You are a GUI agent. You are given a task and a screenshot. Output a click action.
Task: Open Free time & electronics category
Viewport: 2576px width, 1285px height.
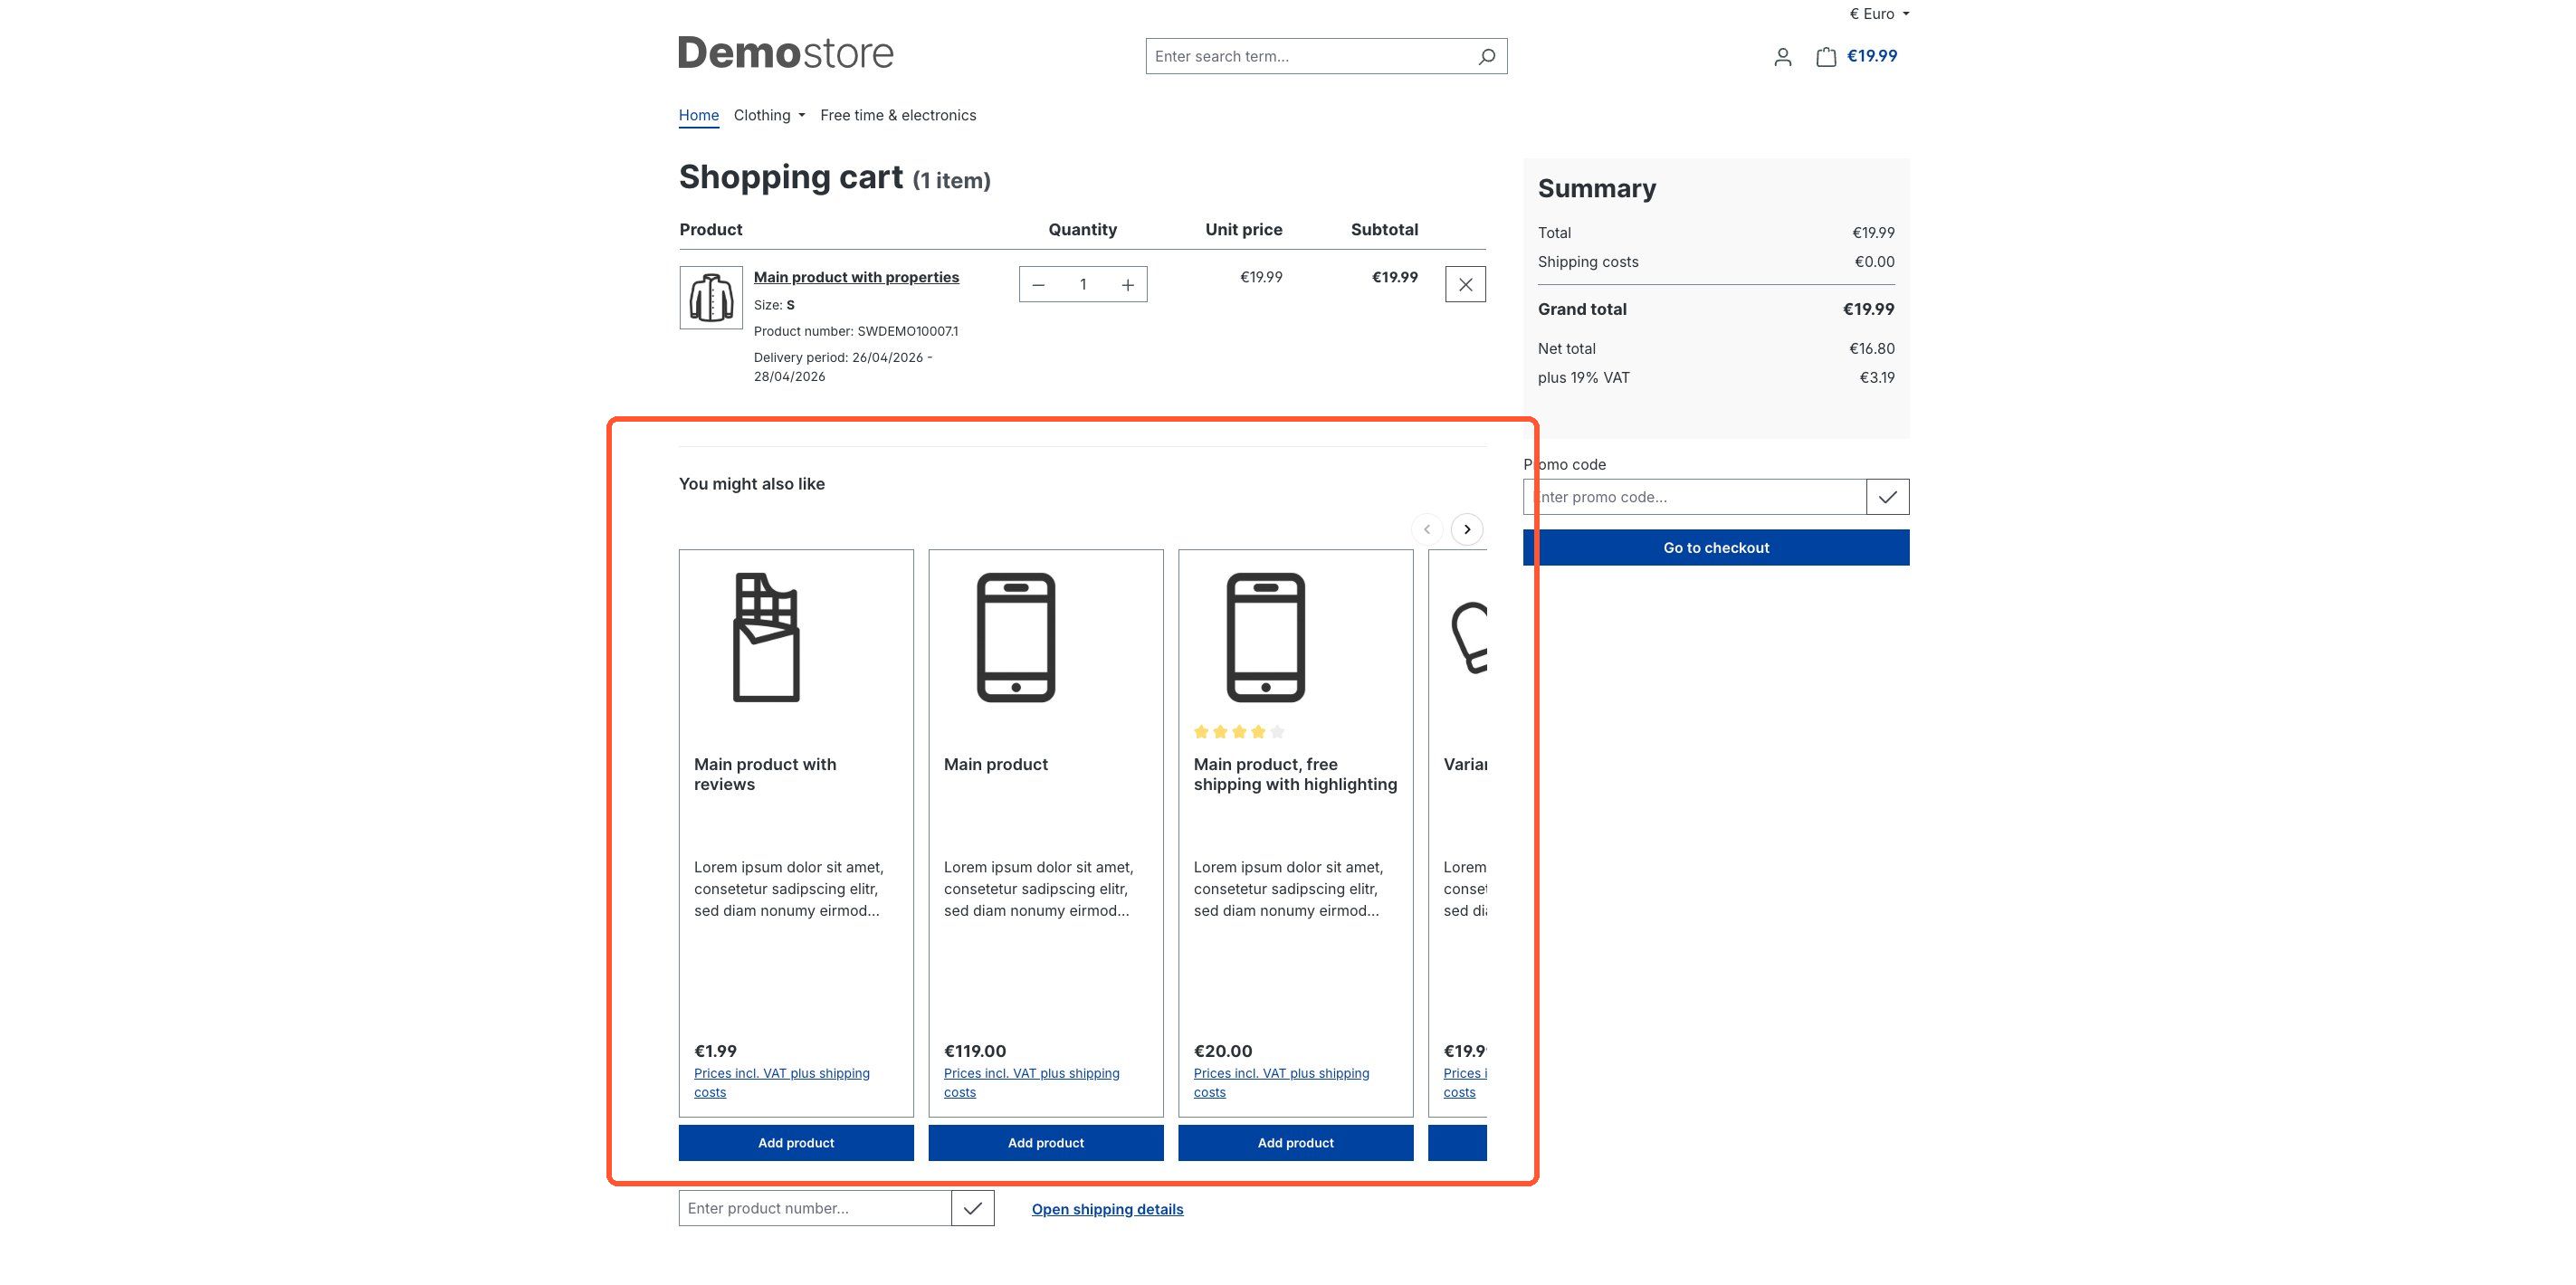tap(898, 115)
